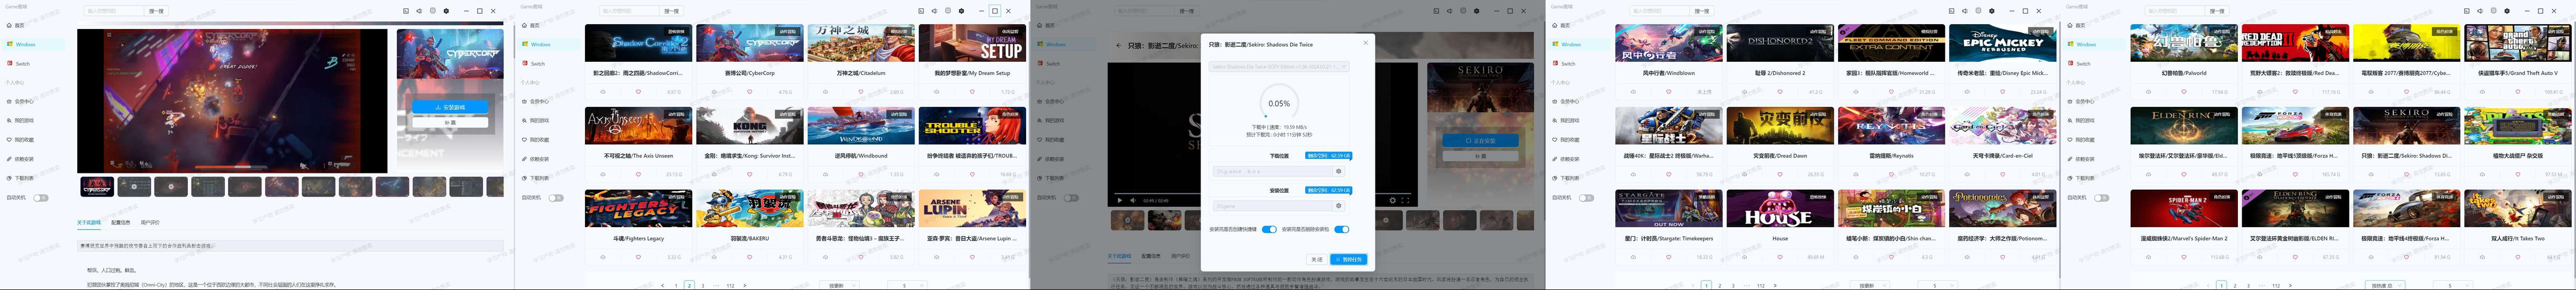This screenshot has height=290, width=2576.
Task: Click heart icon under Palworld card
Action: pyautogui.click(x=2183, y=92)
